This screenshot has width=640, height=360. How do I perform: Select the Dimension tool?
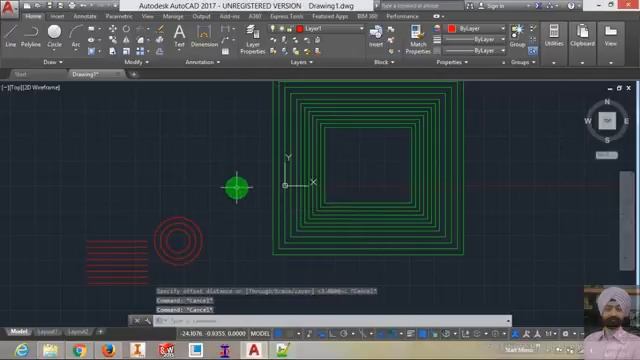pyautogui.click(x=204, y=36)
